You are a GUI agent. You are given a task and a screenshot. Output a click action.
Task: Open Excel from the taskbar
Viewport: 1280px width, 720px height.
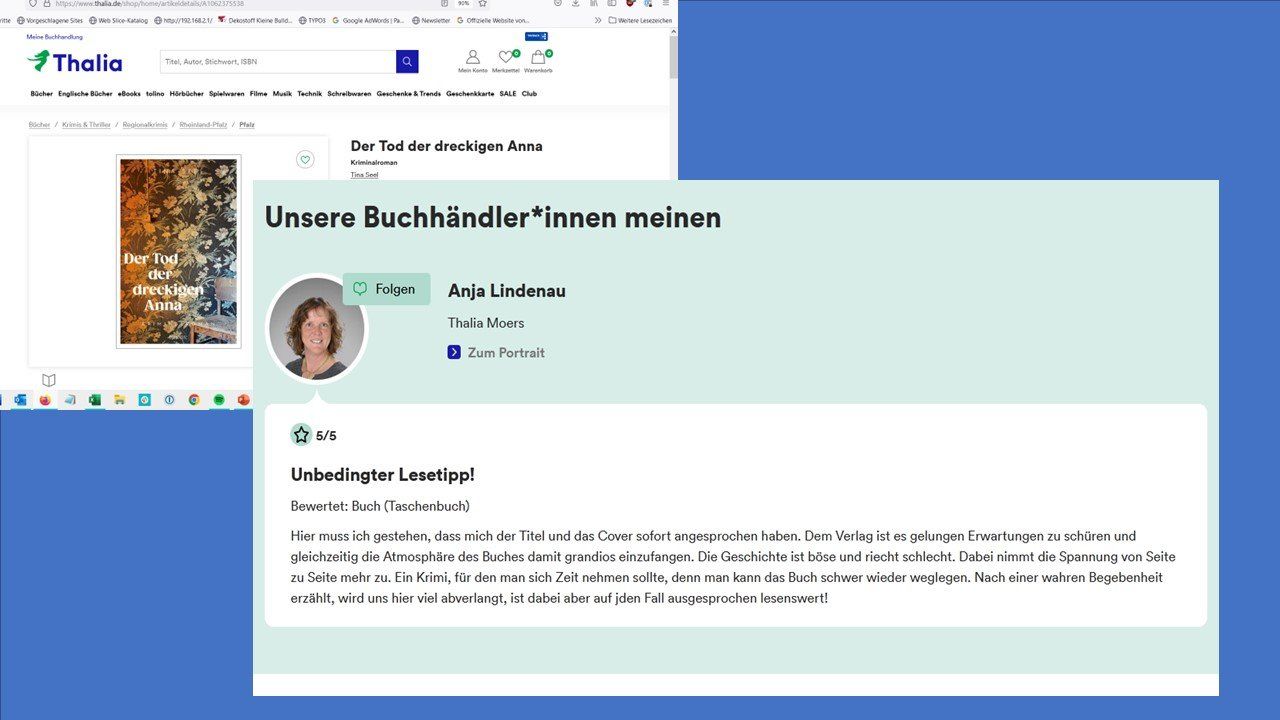(95, 400)
